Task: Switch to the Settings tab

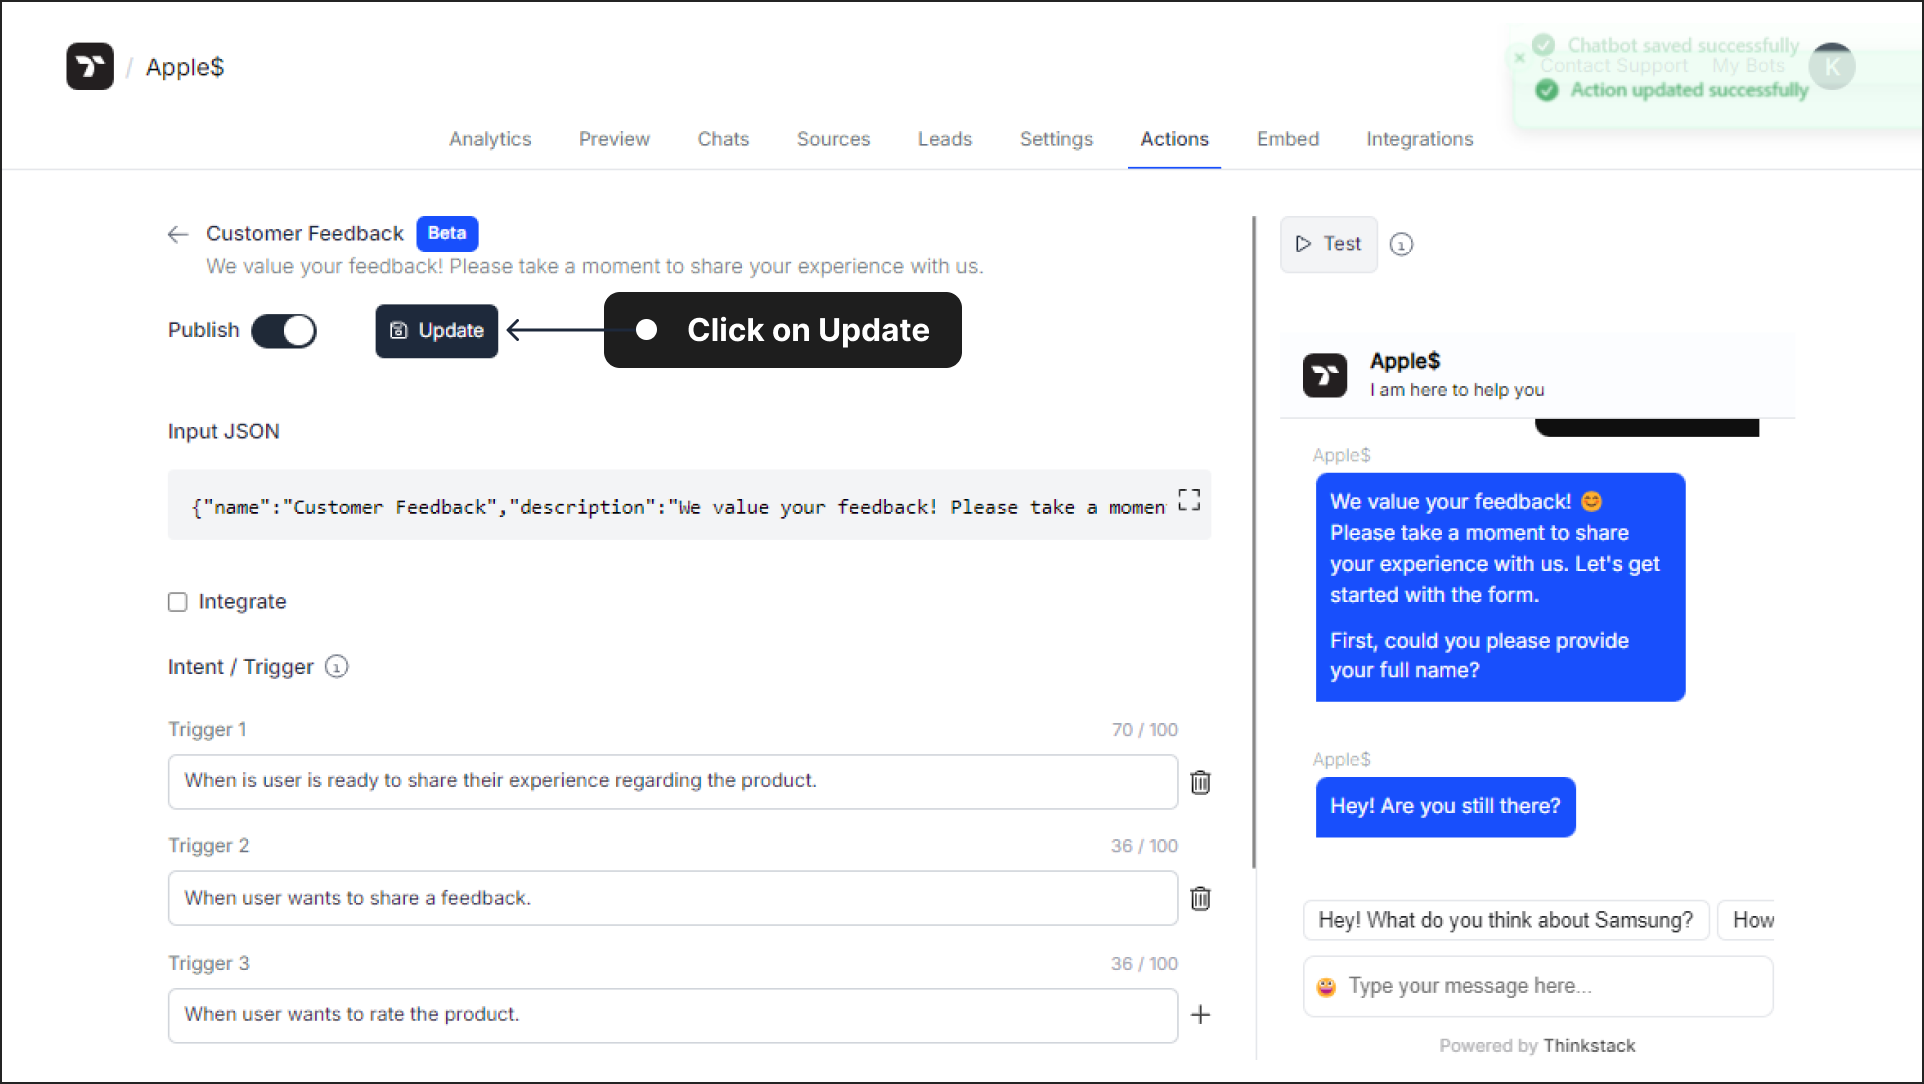Action: point(1056,139)
